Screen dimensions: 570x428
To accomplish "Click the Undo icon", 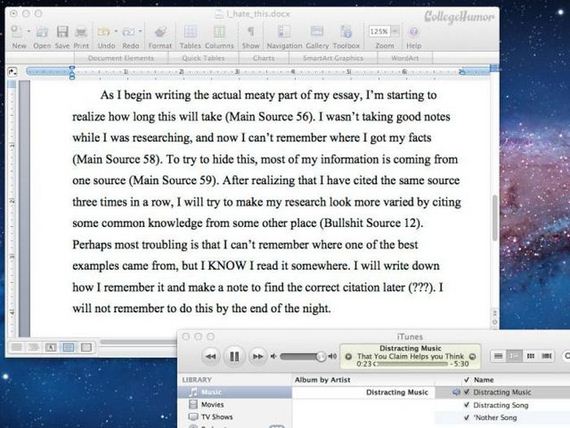I will [x=104, y=32].
